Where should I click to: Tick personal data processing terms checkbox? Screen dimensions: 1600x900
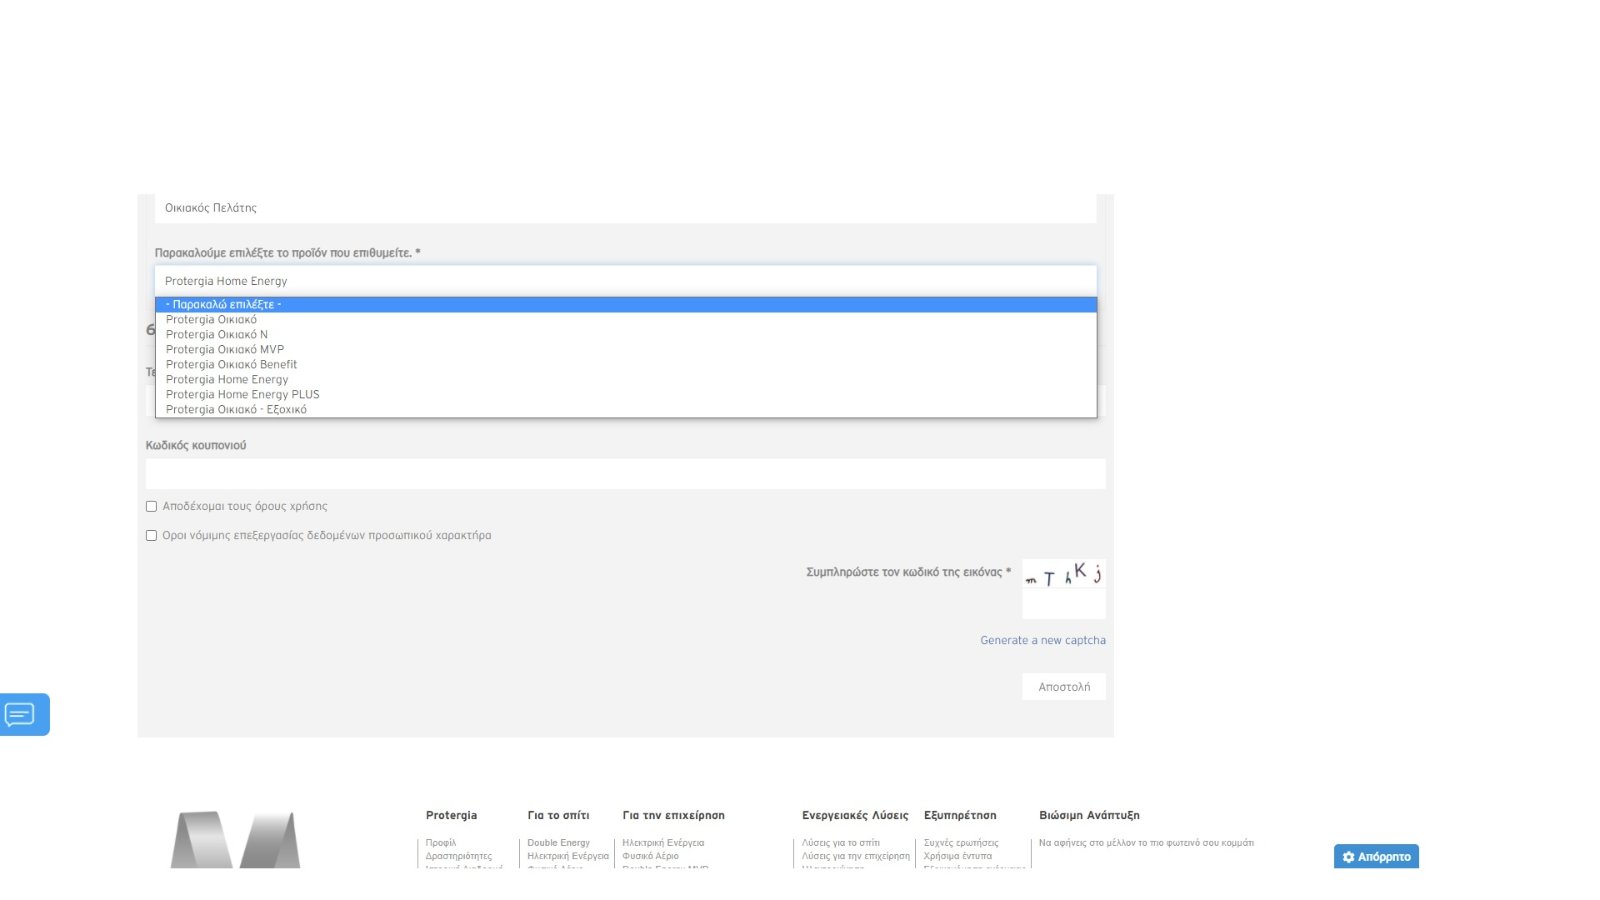151,536
